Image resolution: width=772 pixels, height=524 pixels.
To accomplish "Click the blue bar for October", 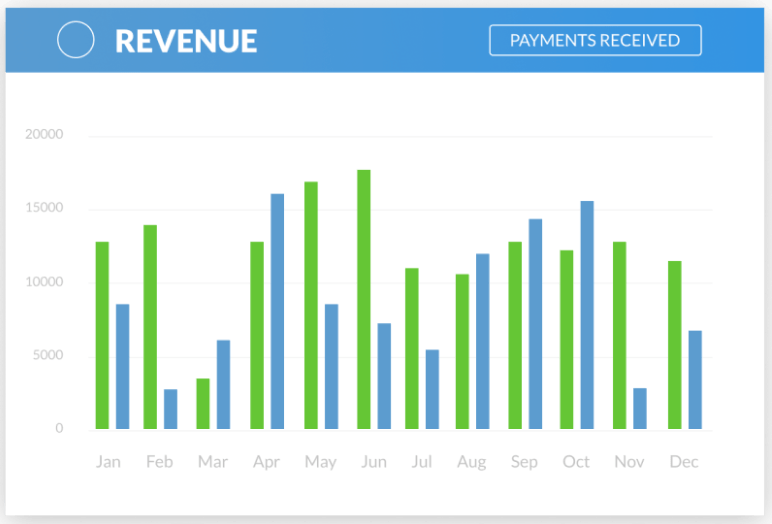I will (587, 315).
